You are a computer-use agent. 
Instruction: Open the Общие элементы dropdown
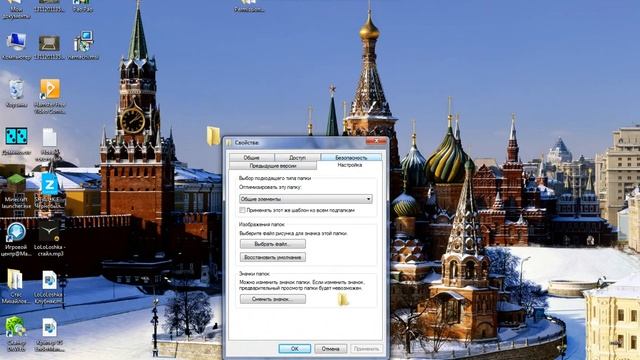pos(306,199)
